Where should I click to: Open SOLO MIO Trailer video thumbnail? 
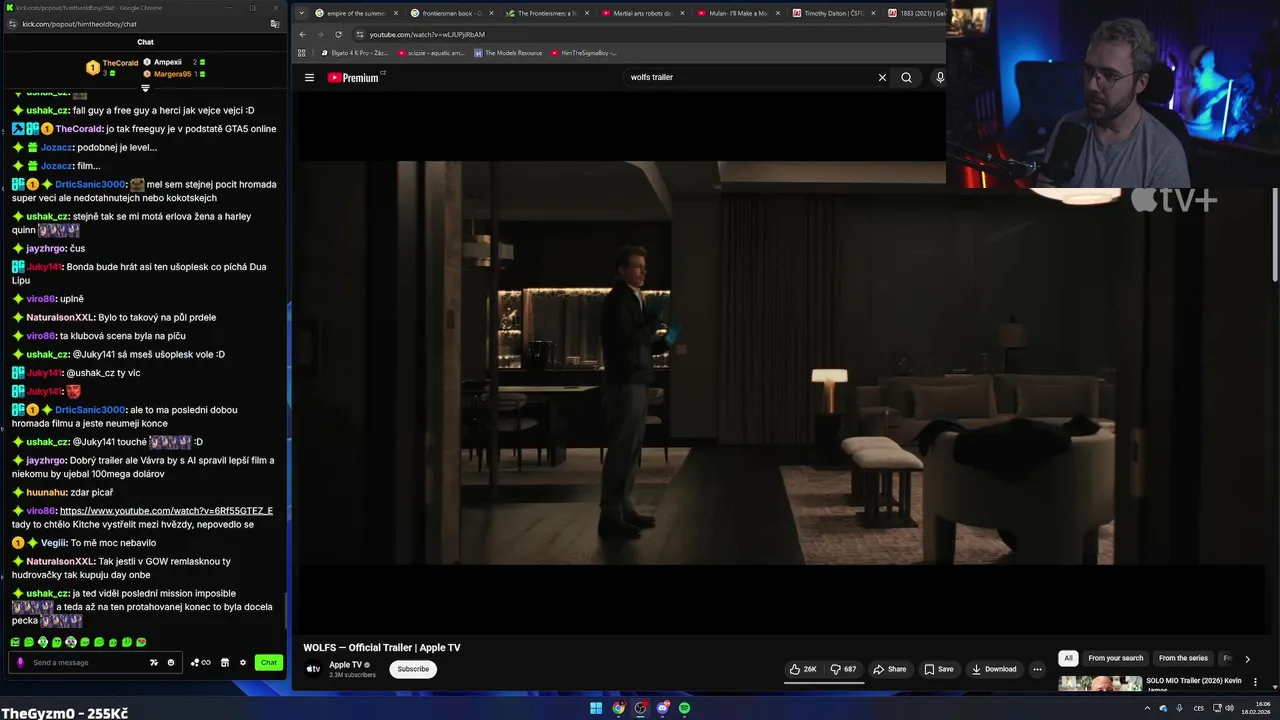[x=1100, y=684]
